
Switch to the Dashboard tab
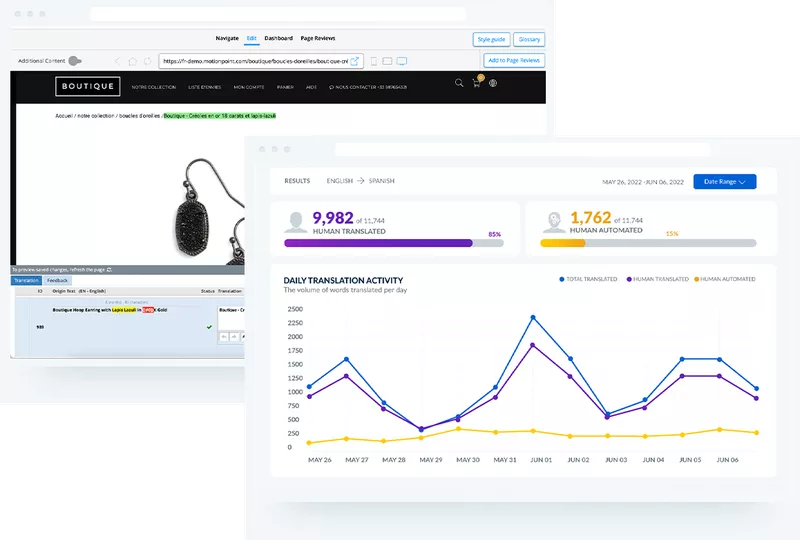click(x=279, y=38)
